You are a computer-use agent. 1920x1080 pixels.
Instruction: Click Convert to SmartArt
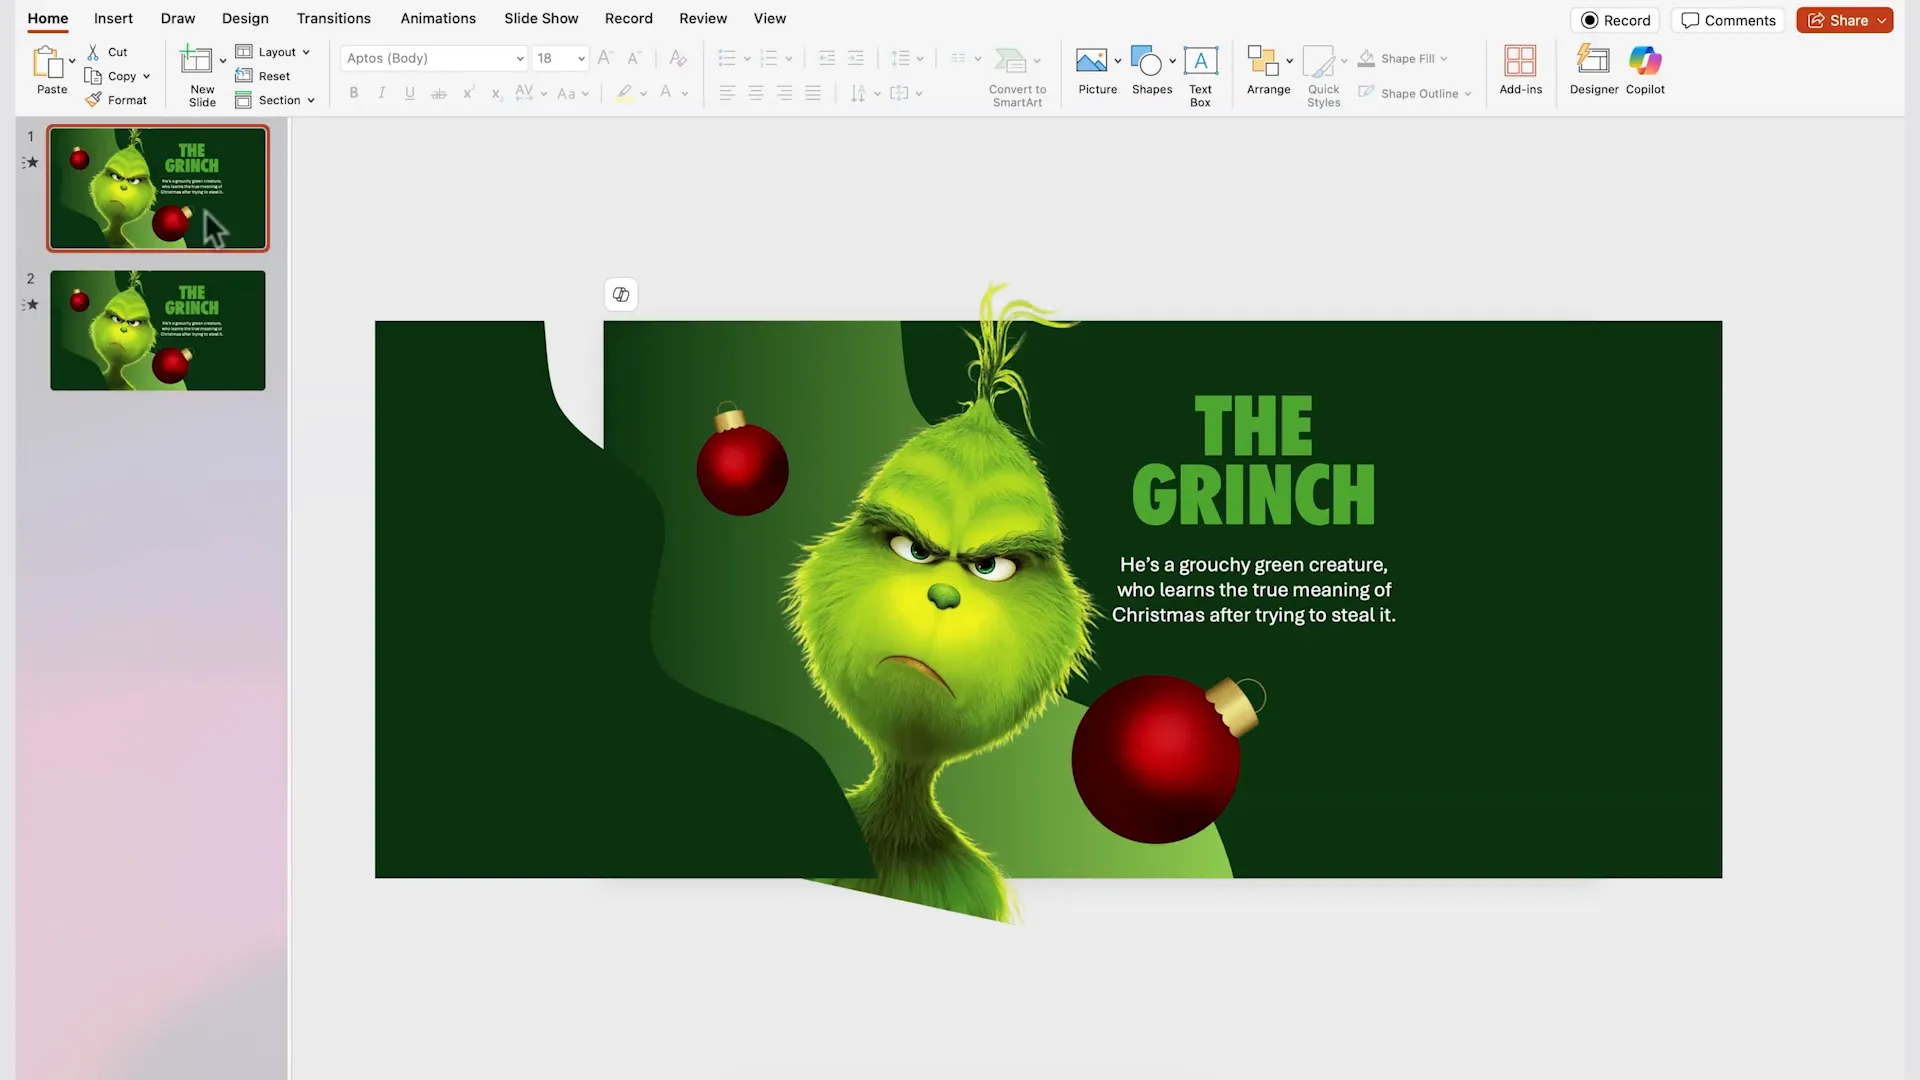(1017, 77)
